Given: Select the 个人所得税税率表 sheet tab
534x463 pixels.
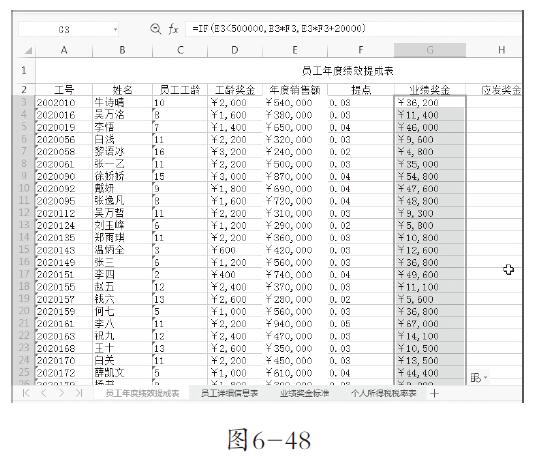Looking at the screenshot, I should click(x=384, y=393).
